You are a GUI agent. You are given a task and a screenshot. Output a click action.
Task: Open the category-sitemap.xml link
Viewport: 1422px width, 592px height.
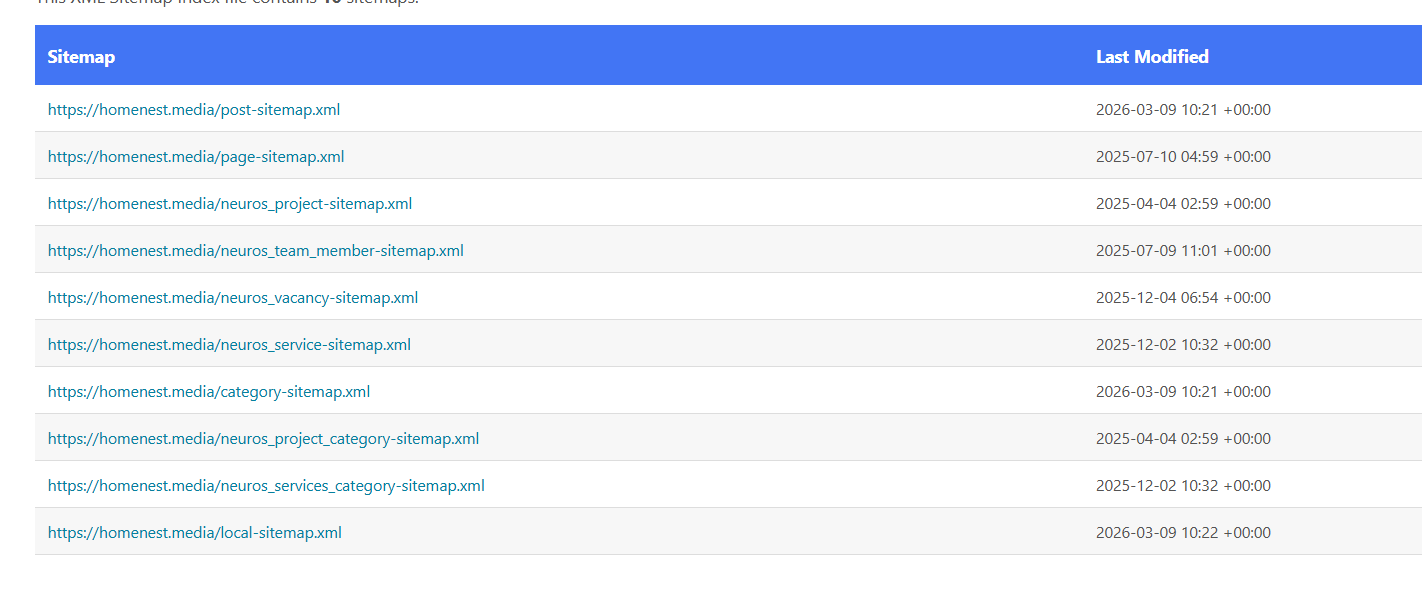209,391
